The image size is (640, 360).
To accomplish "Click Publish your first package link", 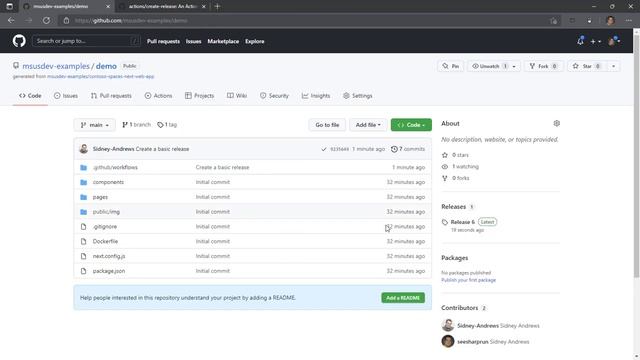I will pyautogui.click(x=469, y=280).
